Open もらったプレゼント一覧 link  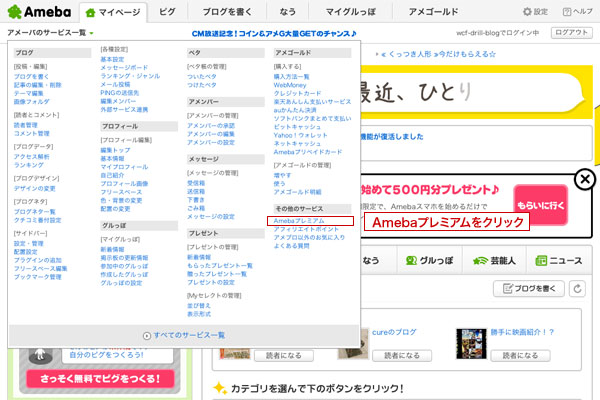point(220,266)
